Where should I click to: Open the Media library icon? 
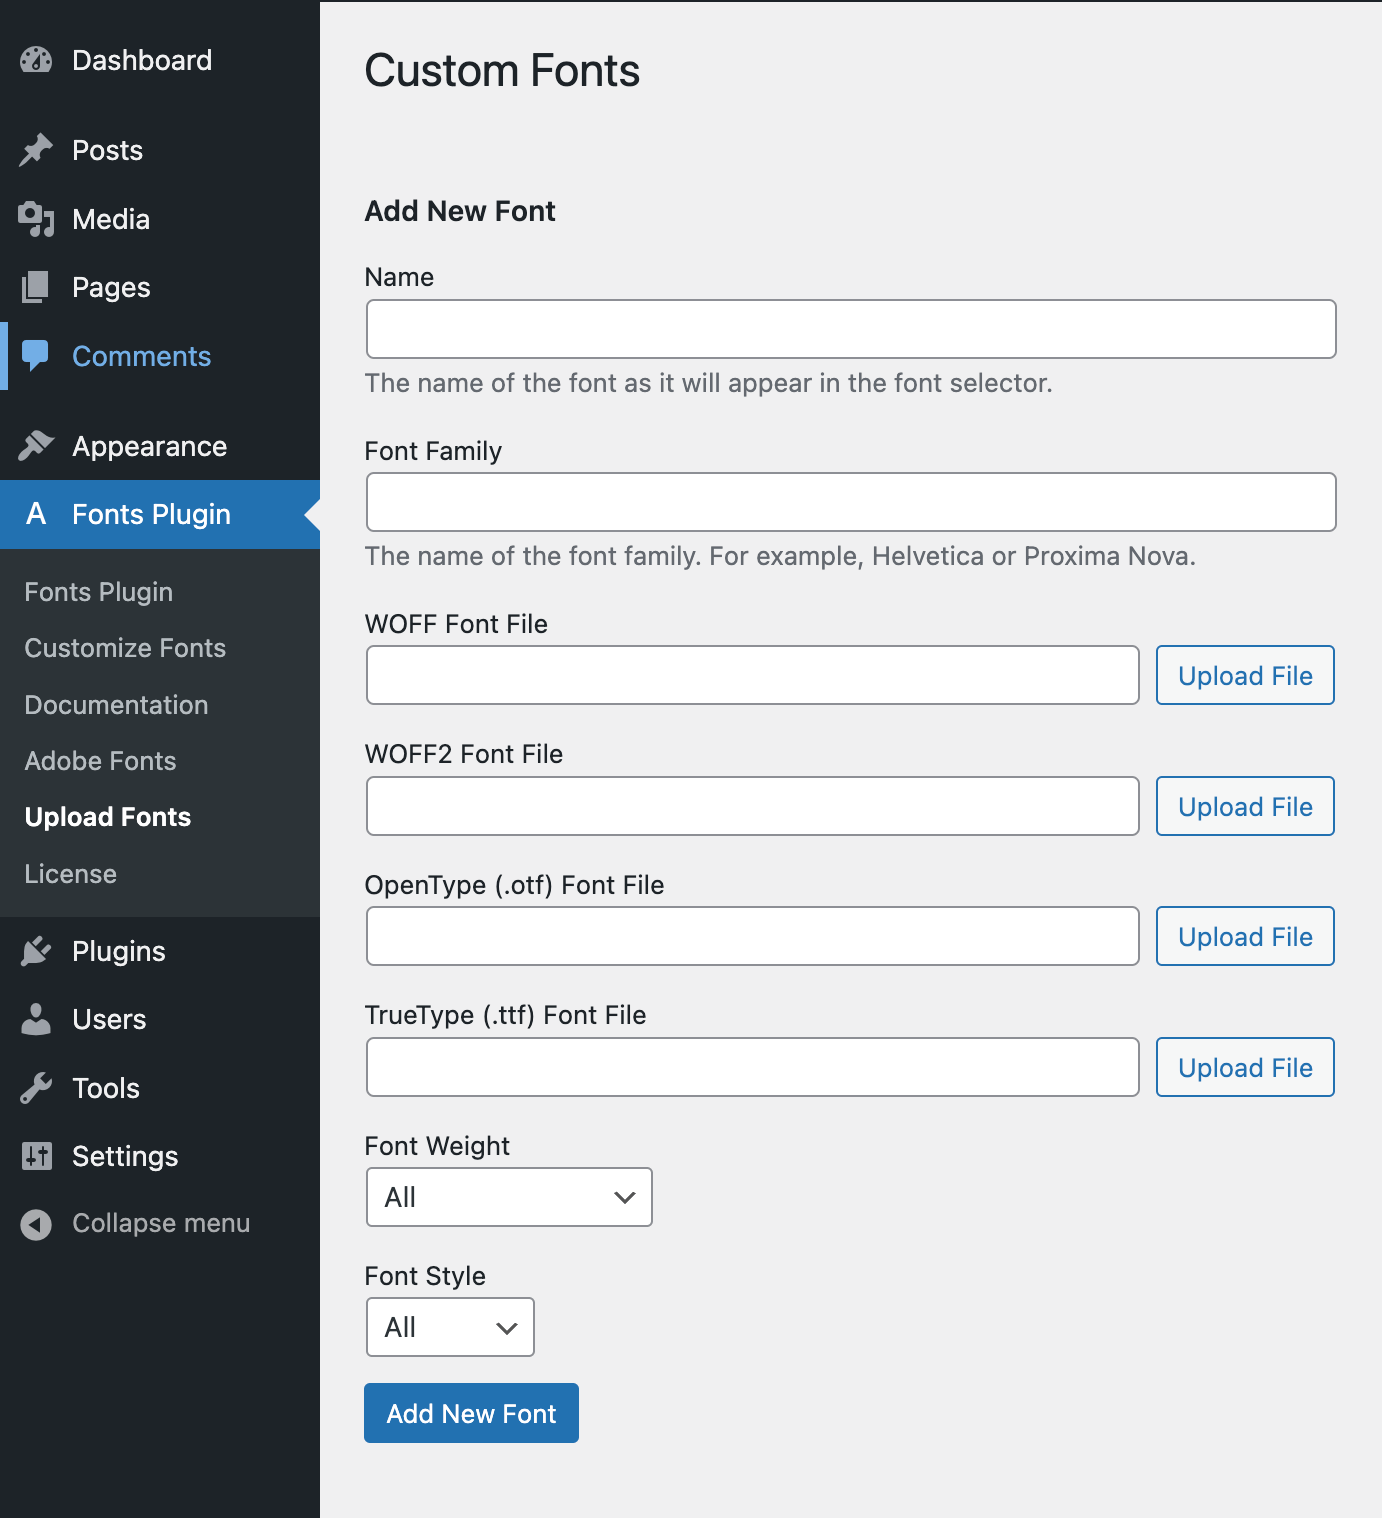point(36,219)
